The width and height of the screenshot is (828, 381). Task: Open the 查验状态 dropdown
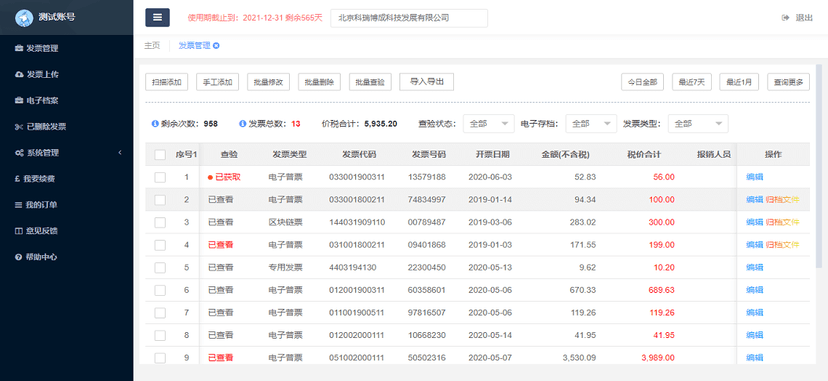489,124
